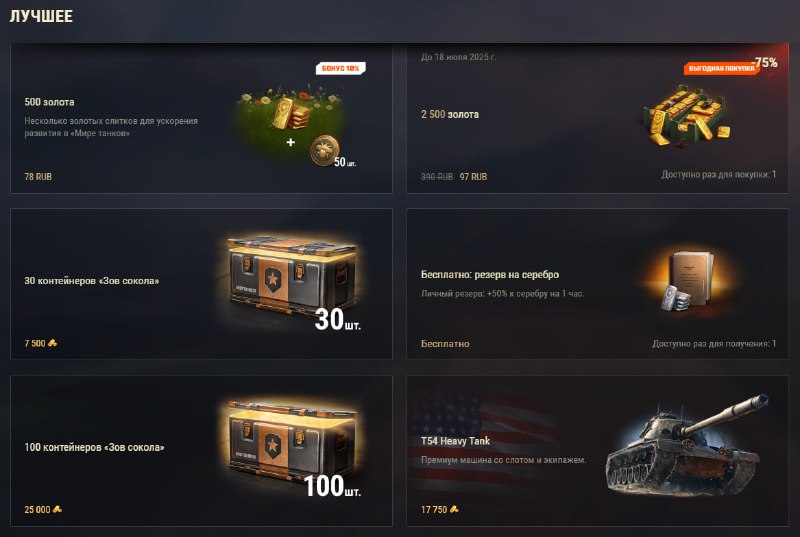
Task: Click the T54 Heavy Tank picture
Action: pyautogui.click(x=687, y=444)
